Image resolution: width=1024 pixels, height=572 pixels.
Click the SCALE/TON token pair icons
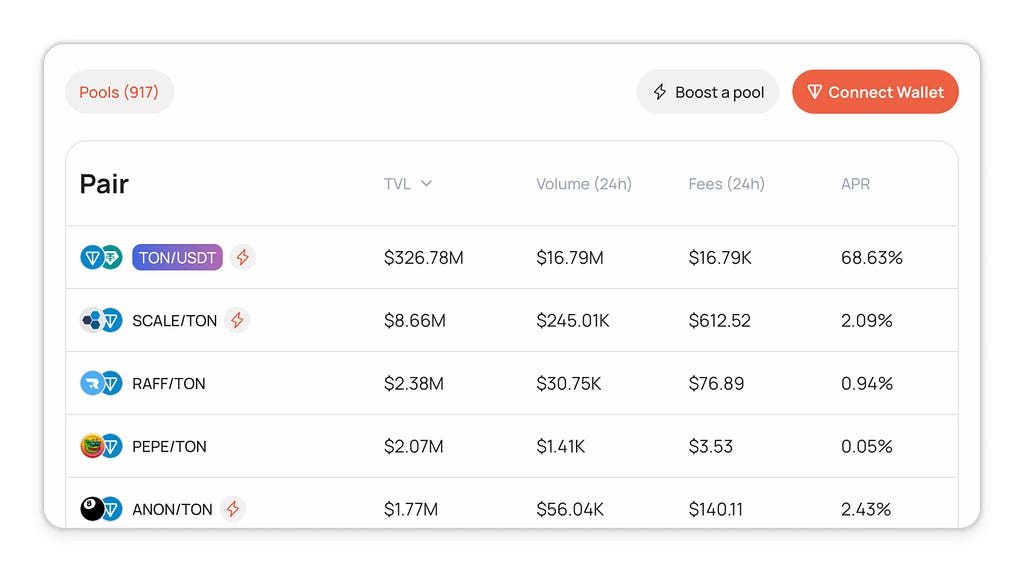(101, 320)
